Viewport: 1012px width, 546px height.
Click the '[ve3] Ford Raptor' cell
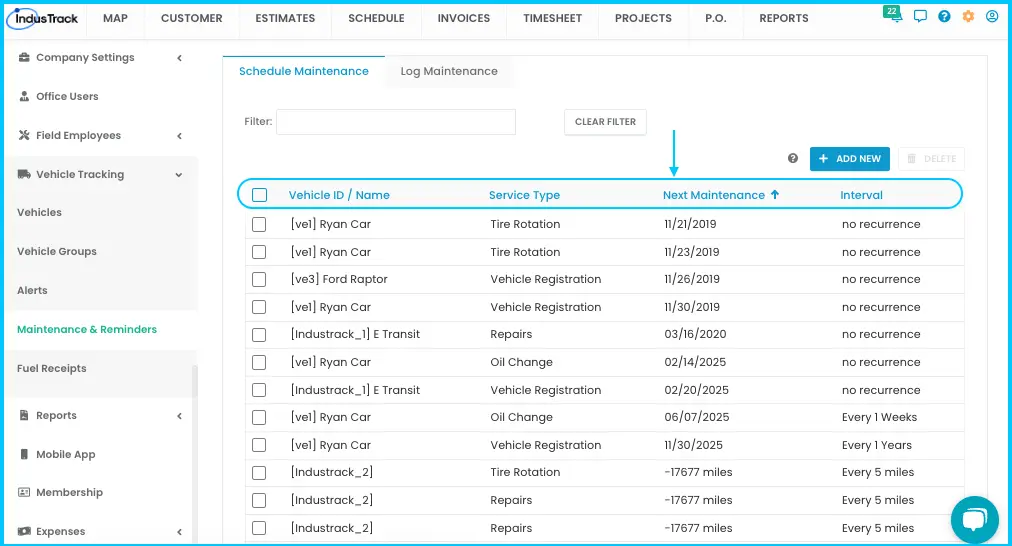click(x=339, y=279)
